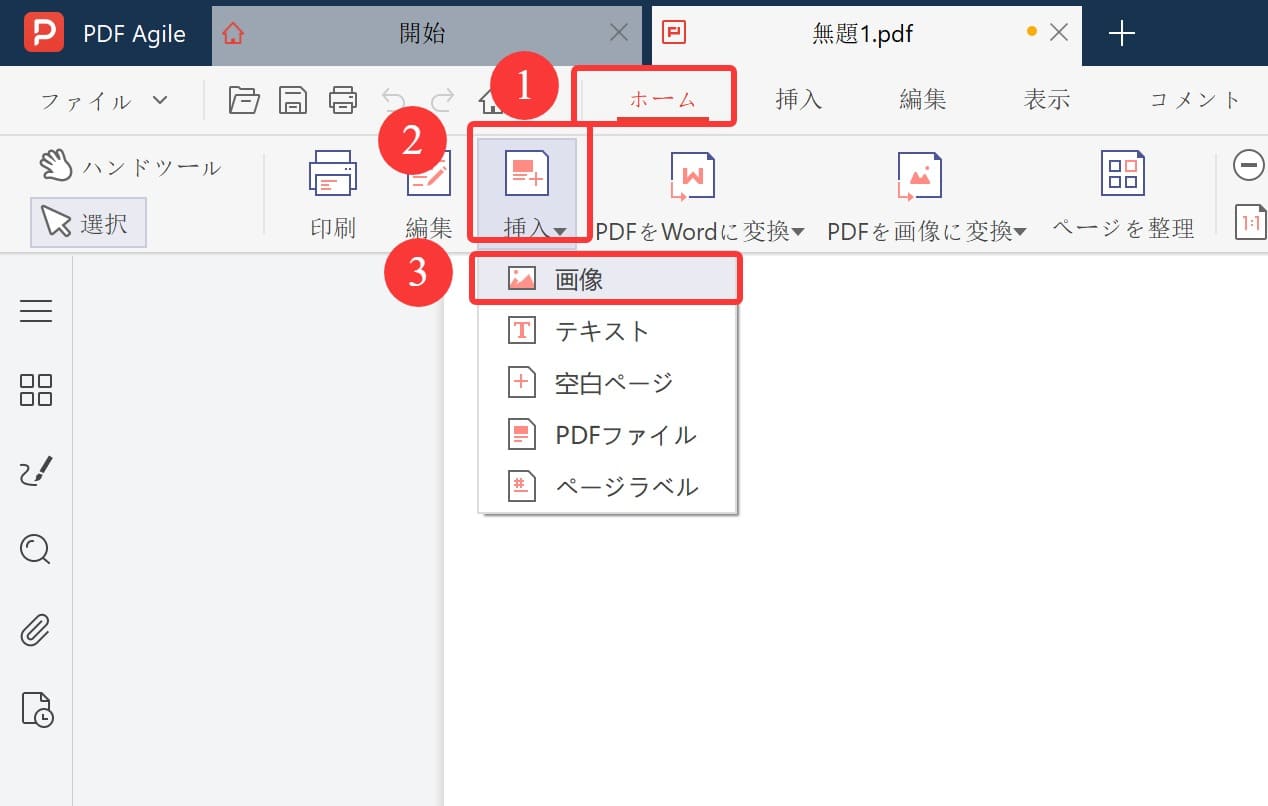Image resolution: width=1268 pixels, height=806 pixels.
Task: Open the attachments panel via the paperclip icon
Action: coord(36,630)
